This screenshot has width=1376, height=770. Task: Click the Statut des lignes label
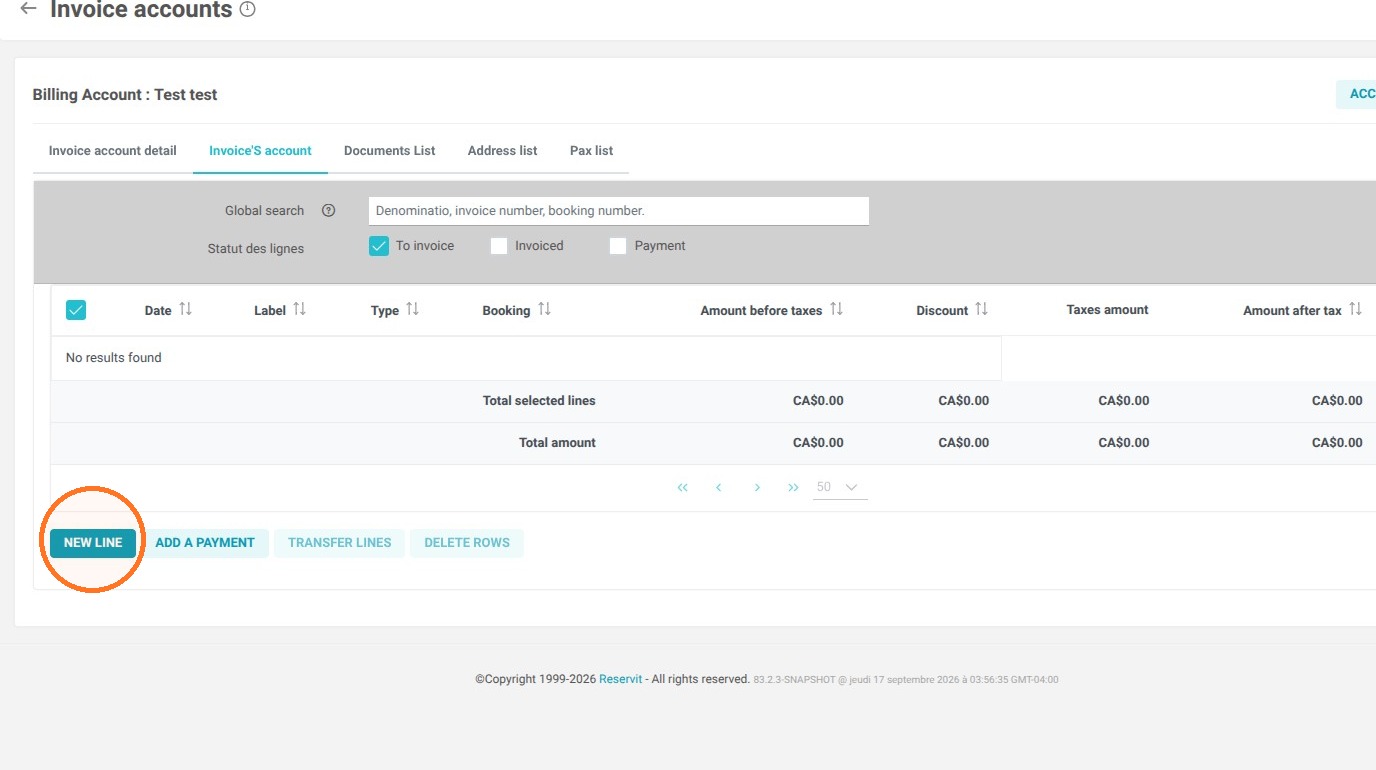[x=256, y=249]
